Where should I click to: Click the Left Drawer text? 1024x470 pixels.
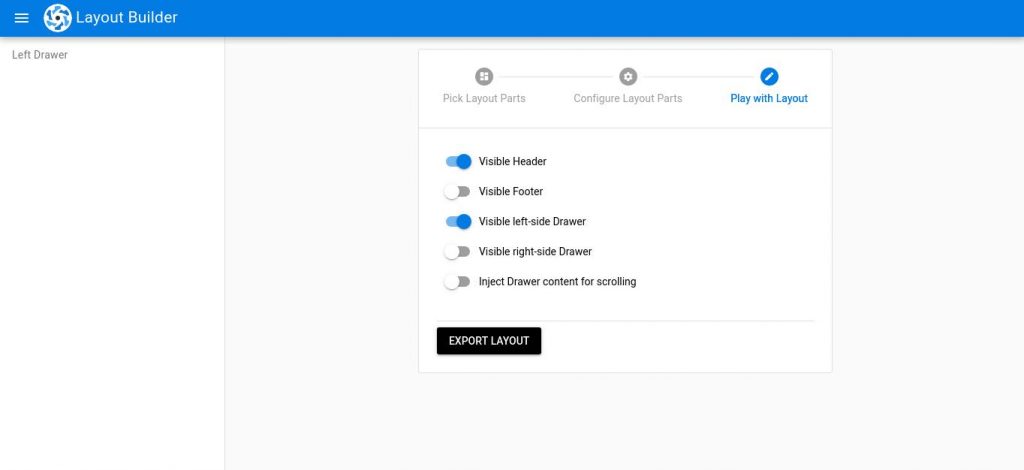coord(40,55)
